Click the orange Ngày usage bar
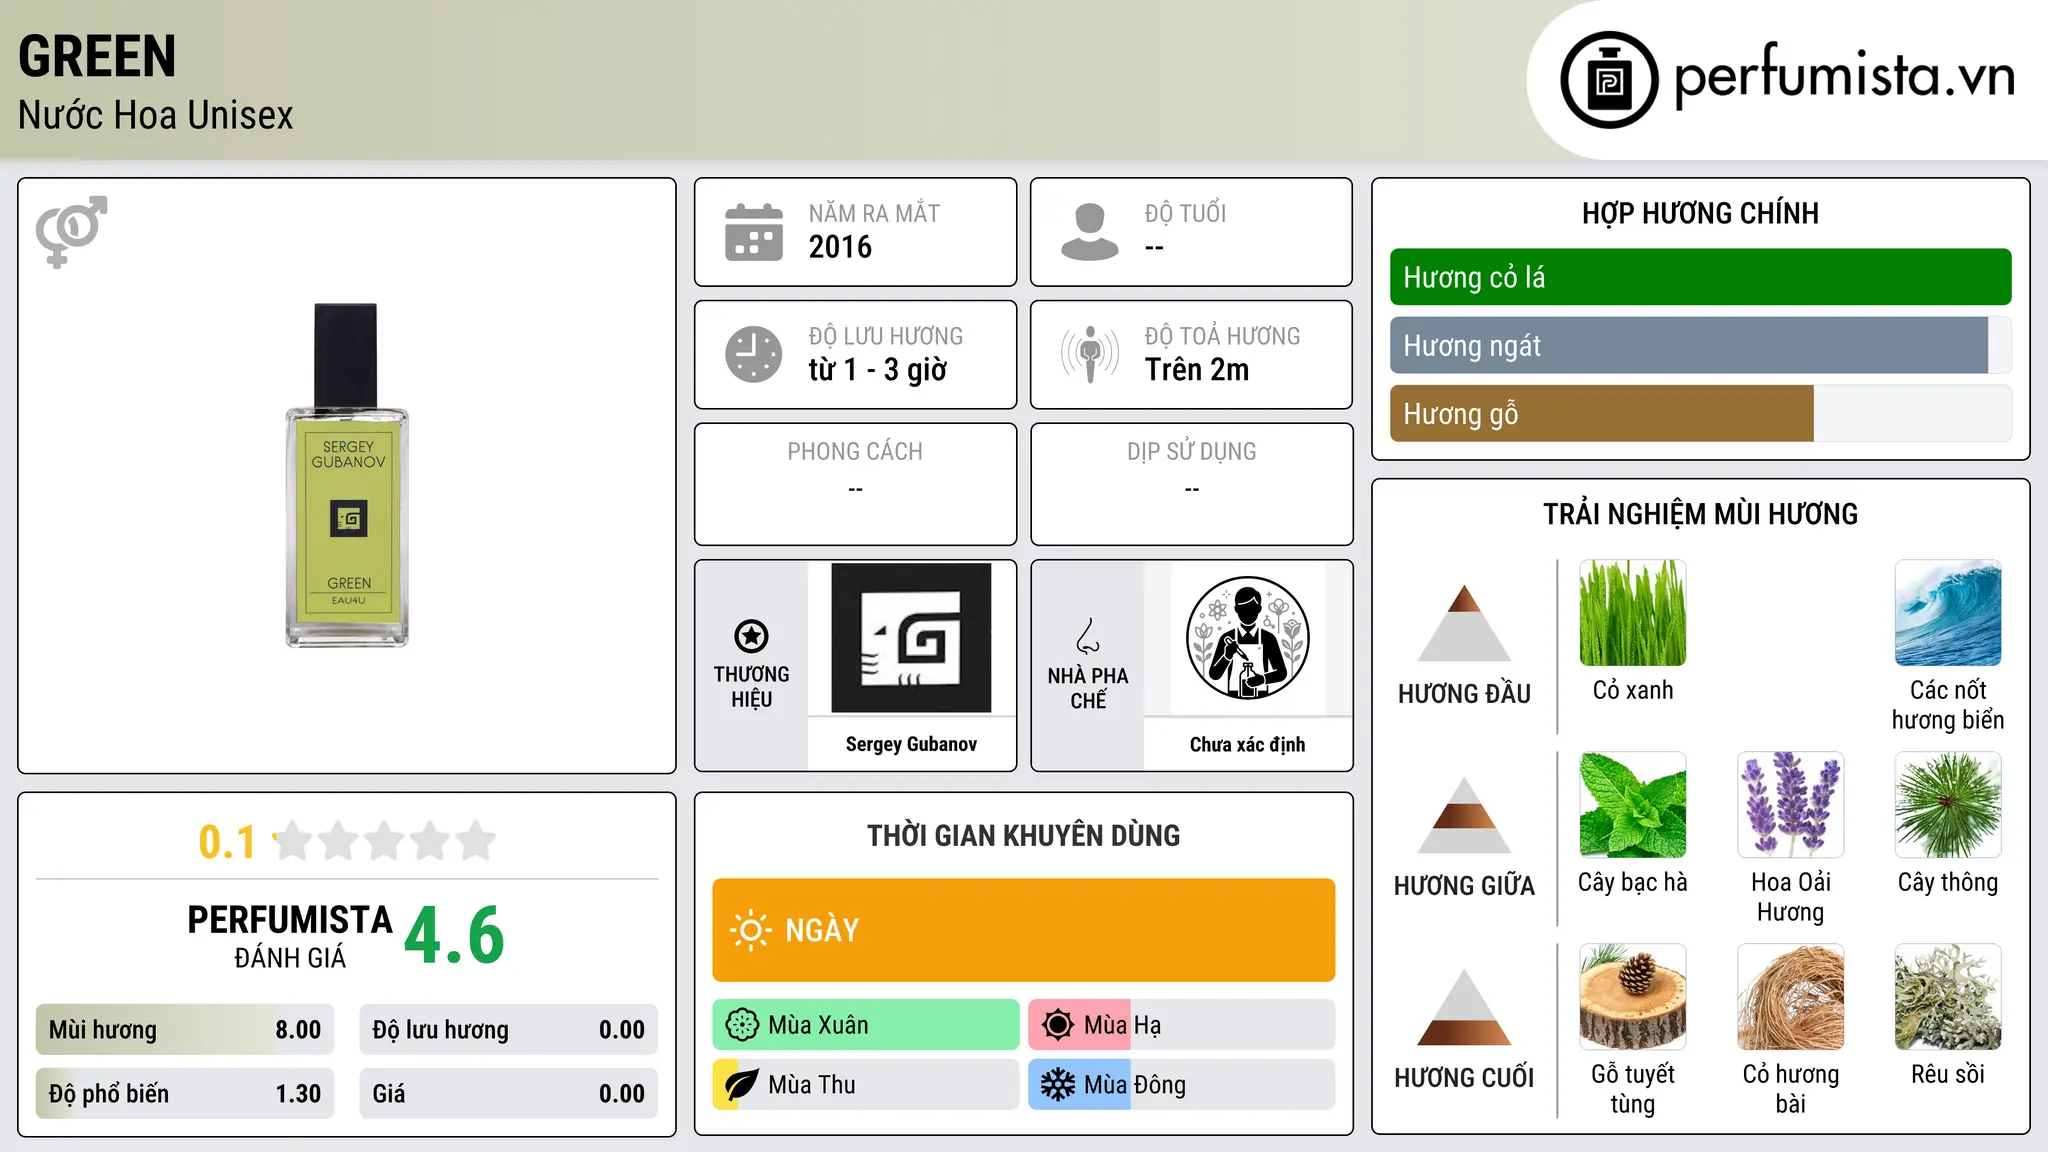Viewport: 2048px width, 1152px height. point(1024,930)
